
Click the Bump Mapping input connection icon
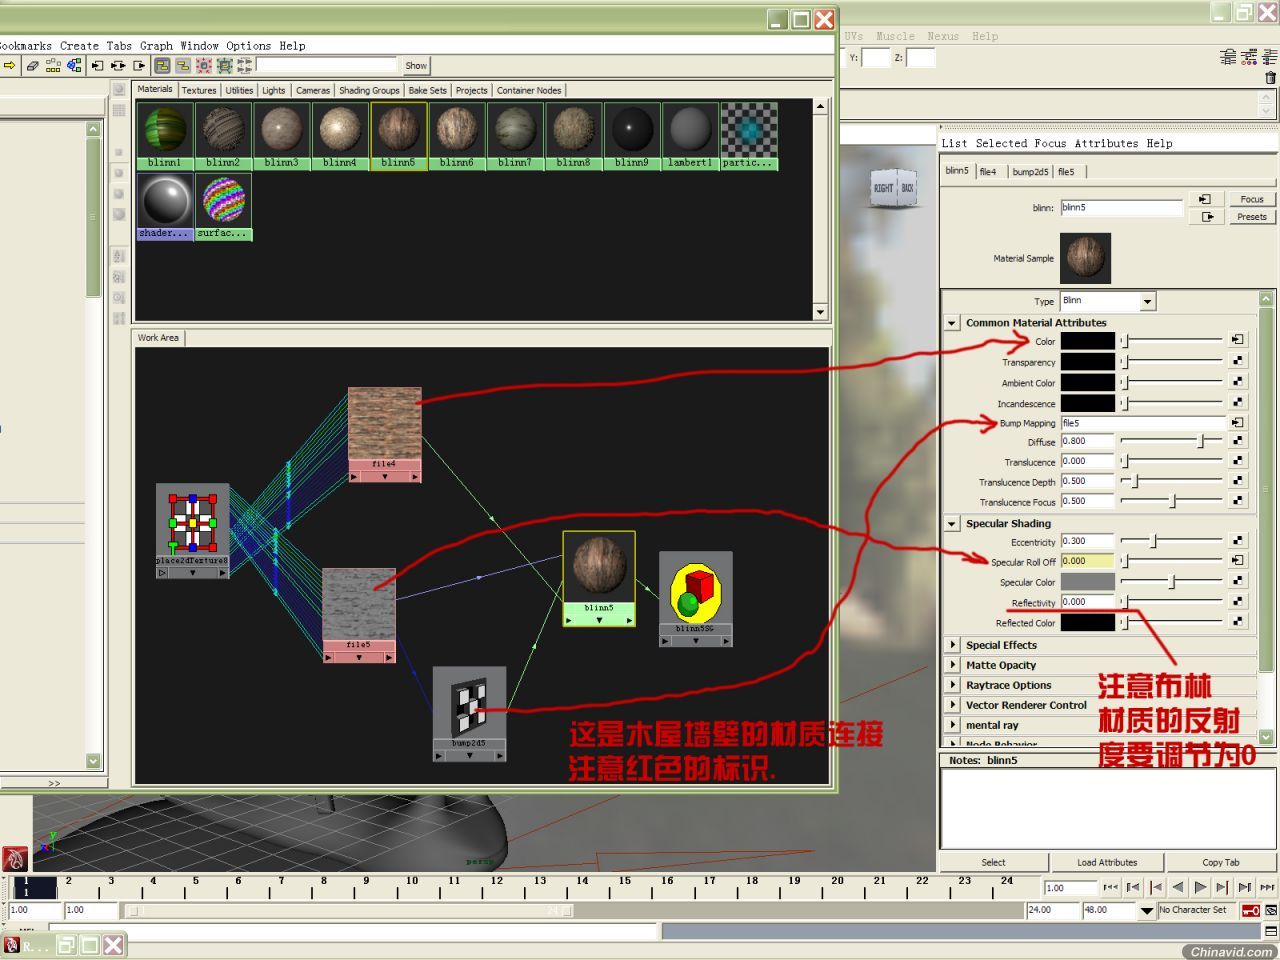click(x=1238, y=423)
